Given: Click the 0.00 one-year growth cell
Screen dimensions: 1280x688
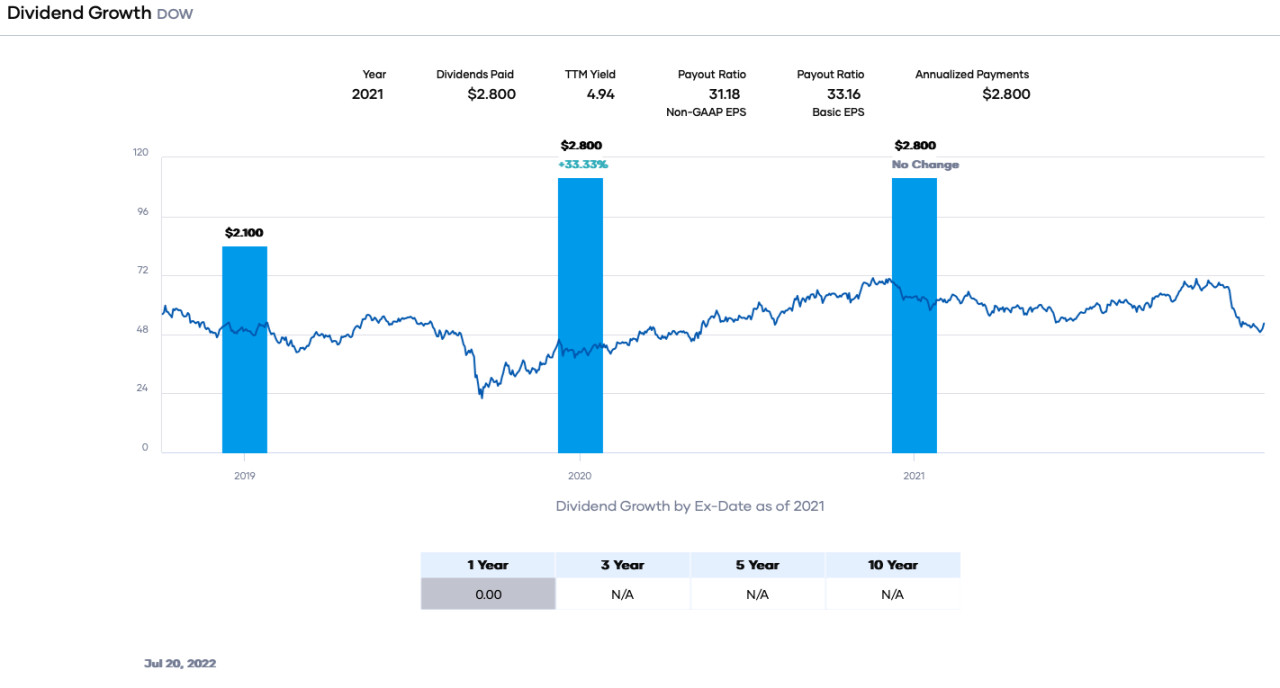Looking at the screenshot, I should (488, 594).
